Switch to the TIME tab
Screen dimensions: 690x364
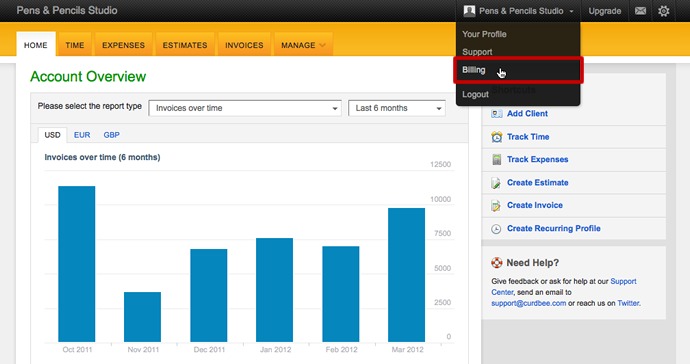click(x=75, y=45)
